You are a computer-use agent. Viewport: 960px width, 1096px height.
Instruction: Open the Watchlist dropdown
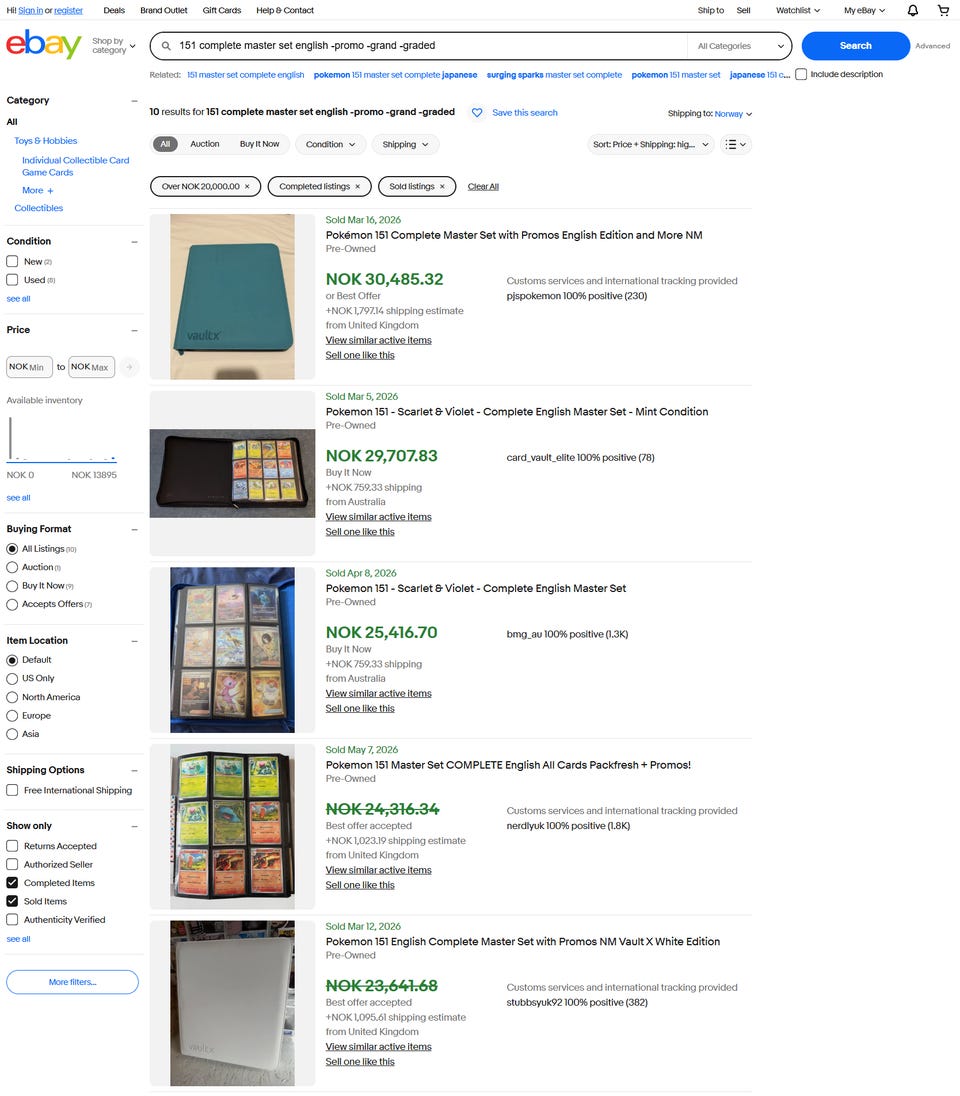798,10
